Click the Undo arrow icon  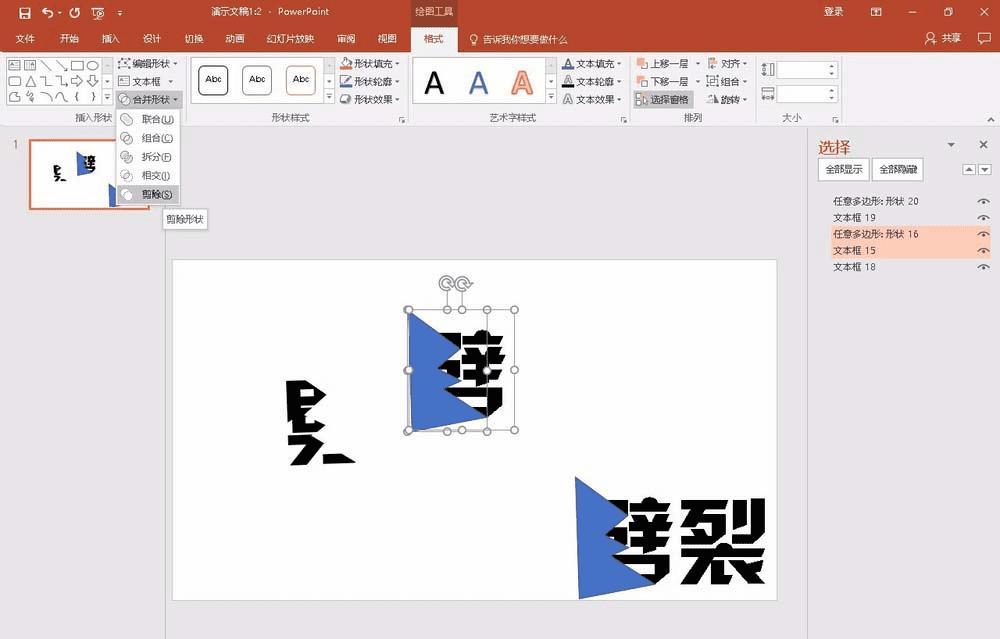(x=48, y=13)
